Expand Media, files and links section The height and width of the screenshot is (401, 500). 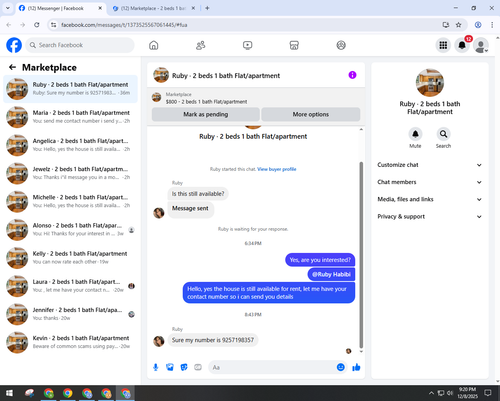(x=430, y=199)
